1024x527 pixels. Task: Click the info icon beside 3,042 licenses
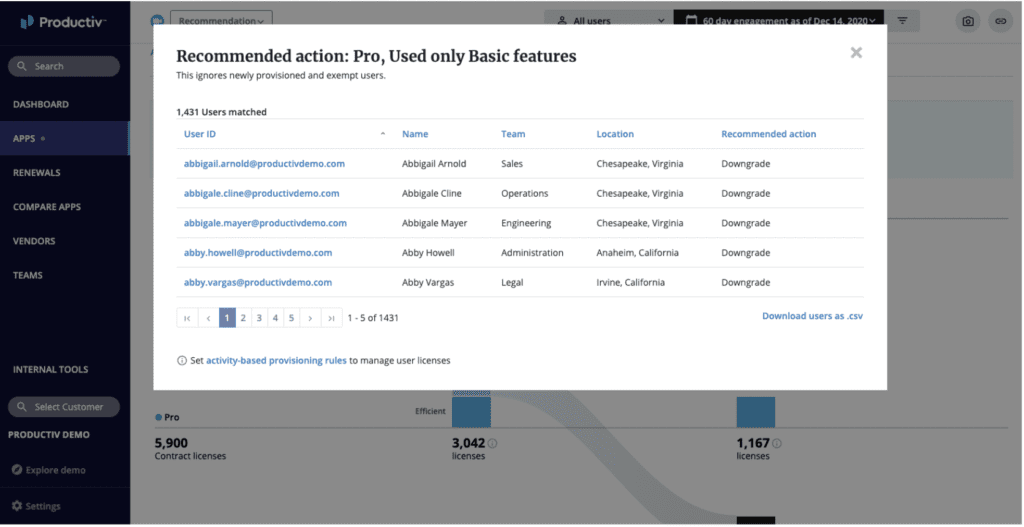click(x=492, y=443)
